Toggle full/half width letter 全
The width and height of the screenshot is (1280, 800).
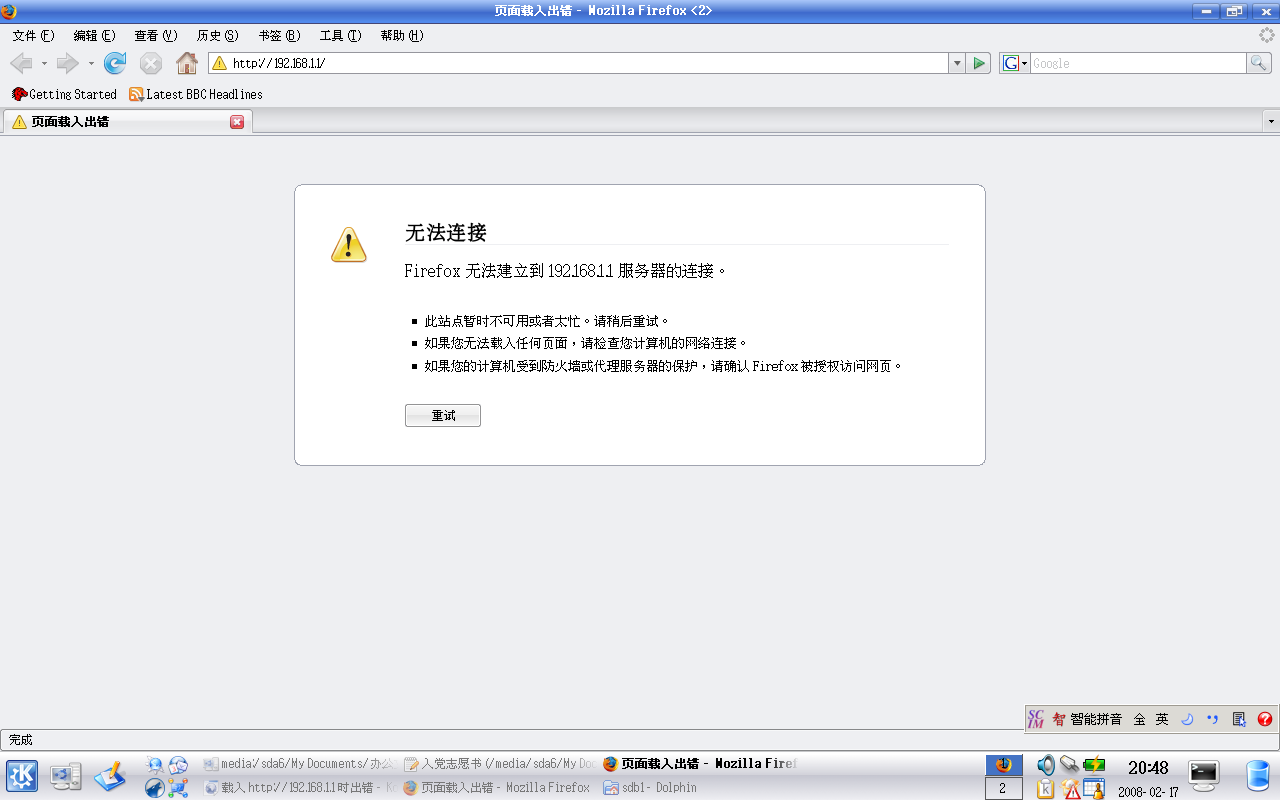pyautogui.click(x=1139, y=719)
